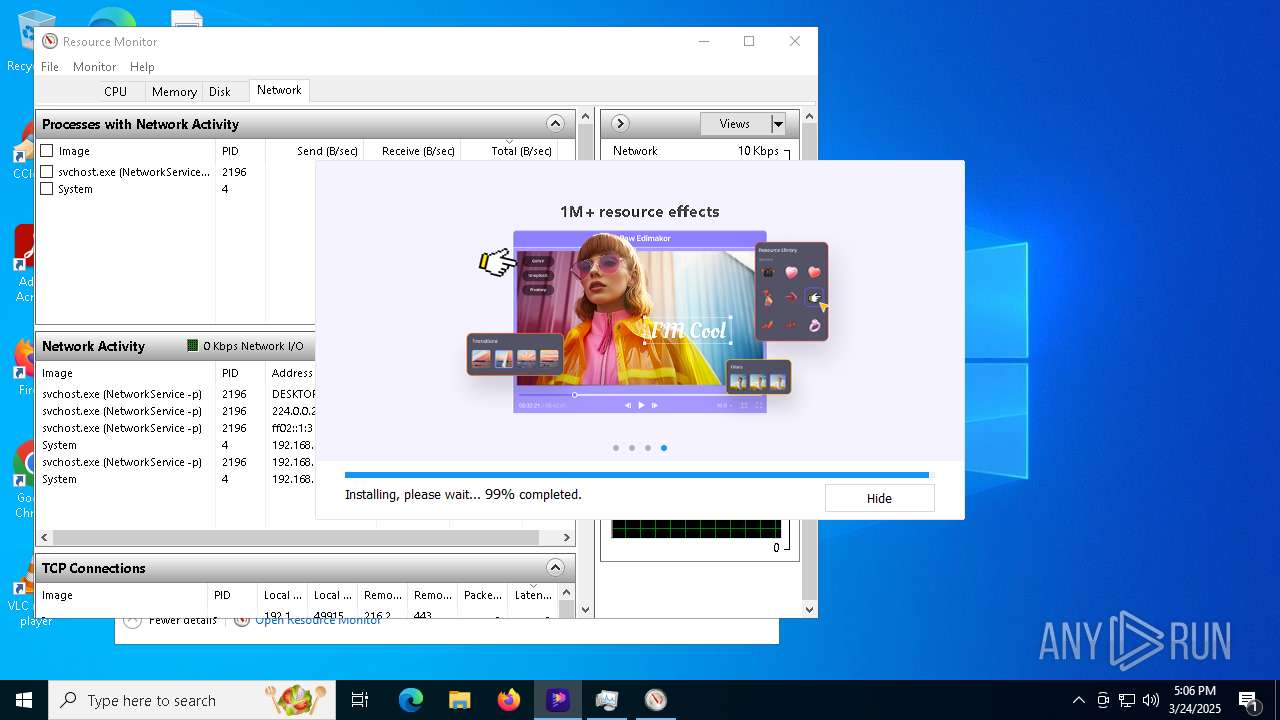This screenshot has height=720, width=1280.
Task: Open File Explorer from taskbar
Action: (459, 700)
